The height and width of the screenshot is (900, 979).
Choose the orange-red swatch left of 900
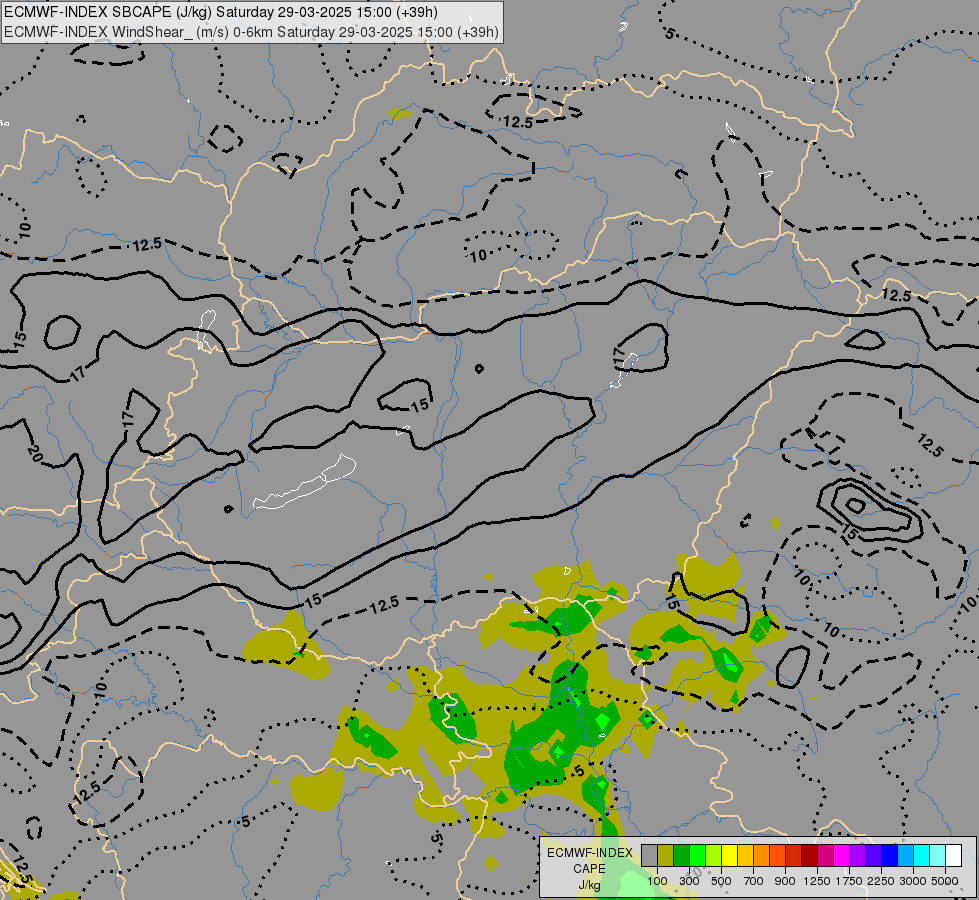pyautogui.click(x=777, y=855)
